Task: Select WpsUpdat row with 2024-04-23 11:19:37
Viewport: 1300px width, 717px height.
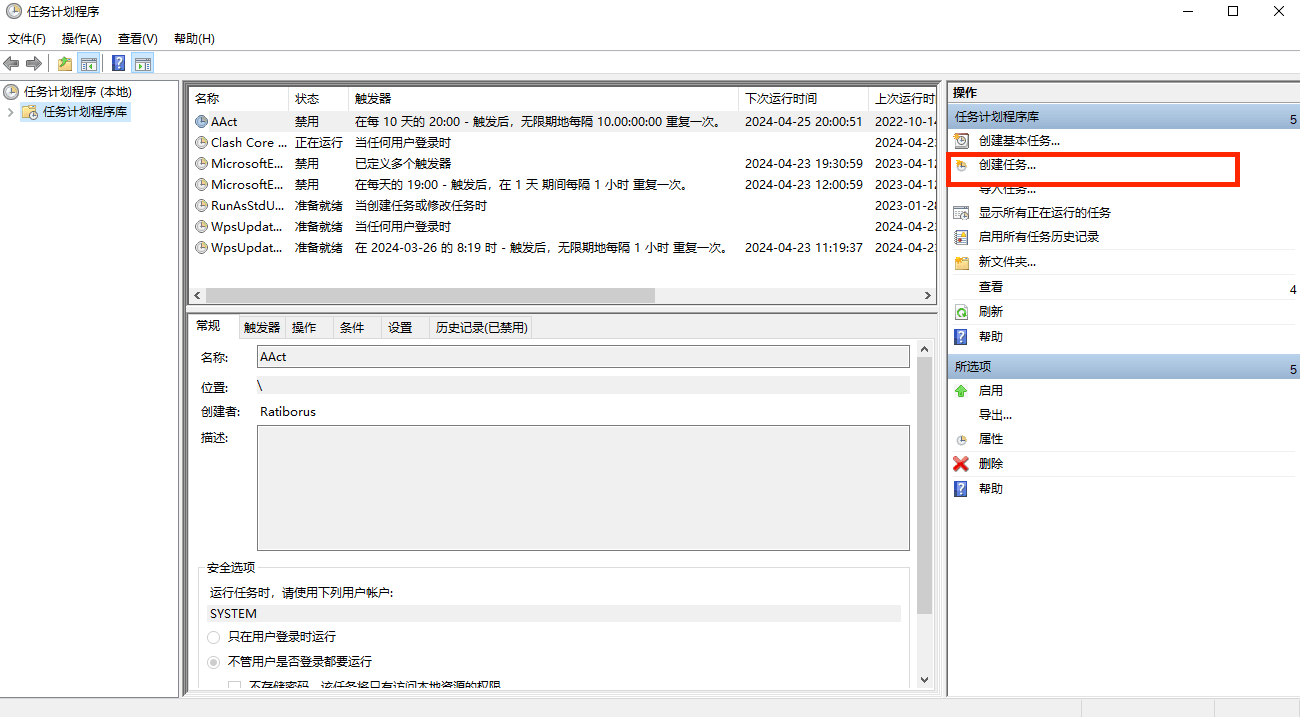Action: [562, 247]
